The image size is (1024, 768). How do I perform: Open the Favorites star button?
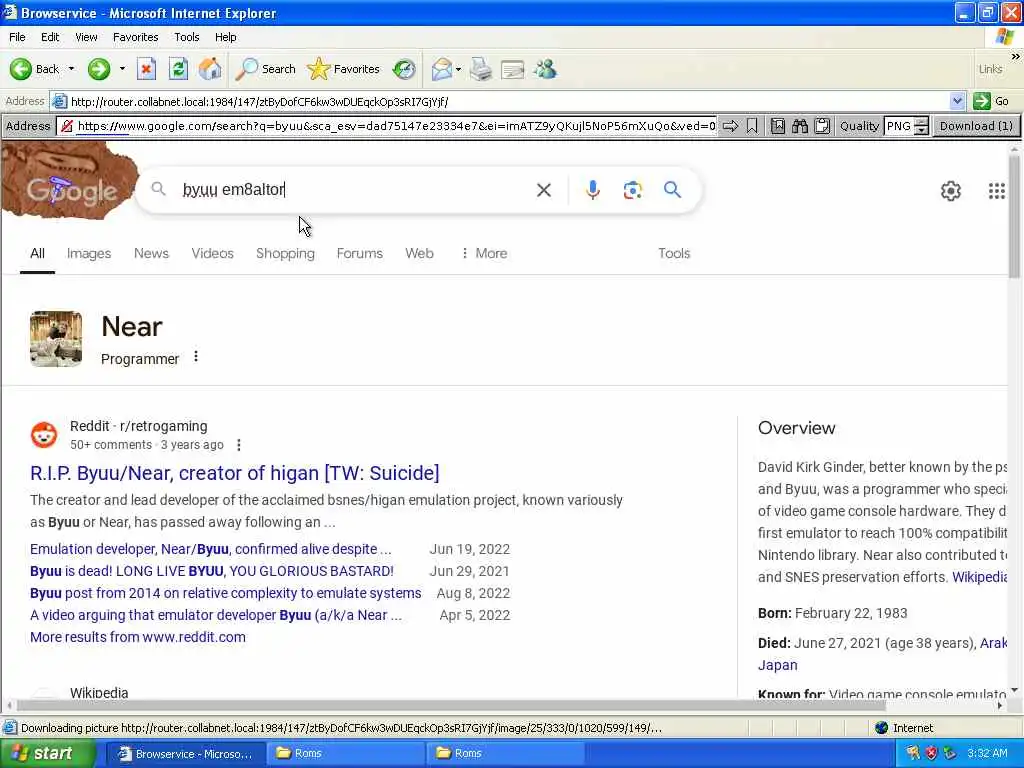click(x=344, y=69)
